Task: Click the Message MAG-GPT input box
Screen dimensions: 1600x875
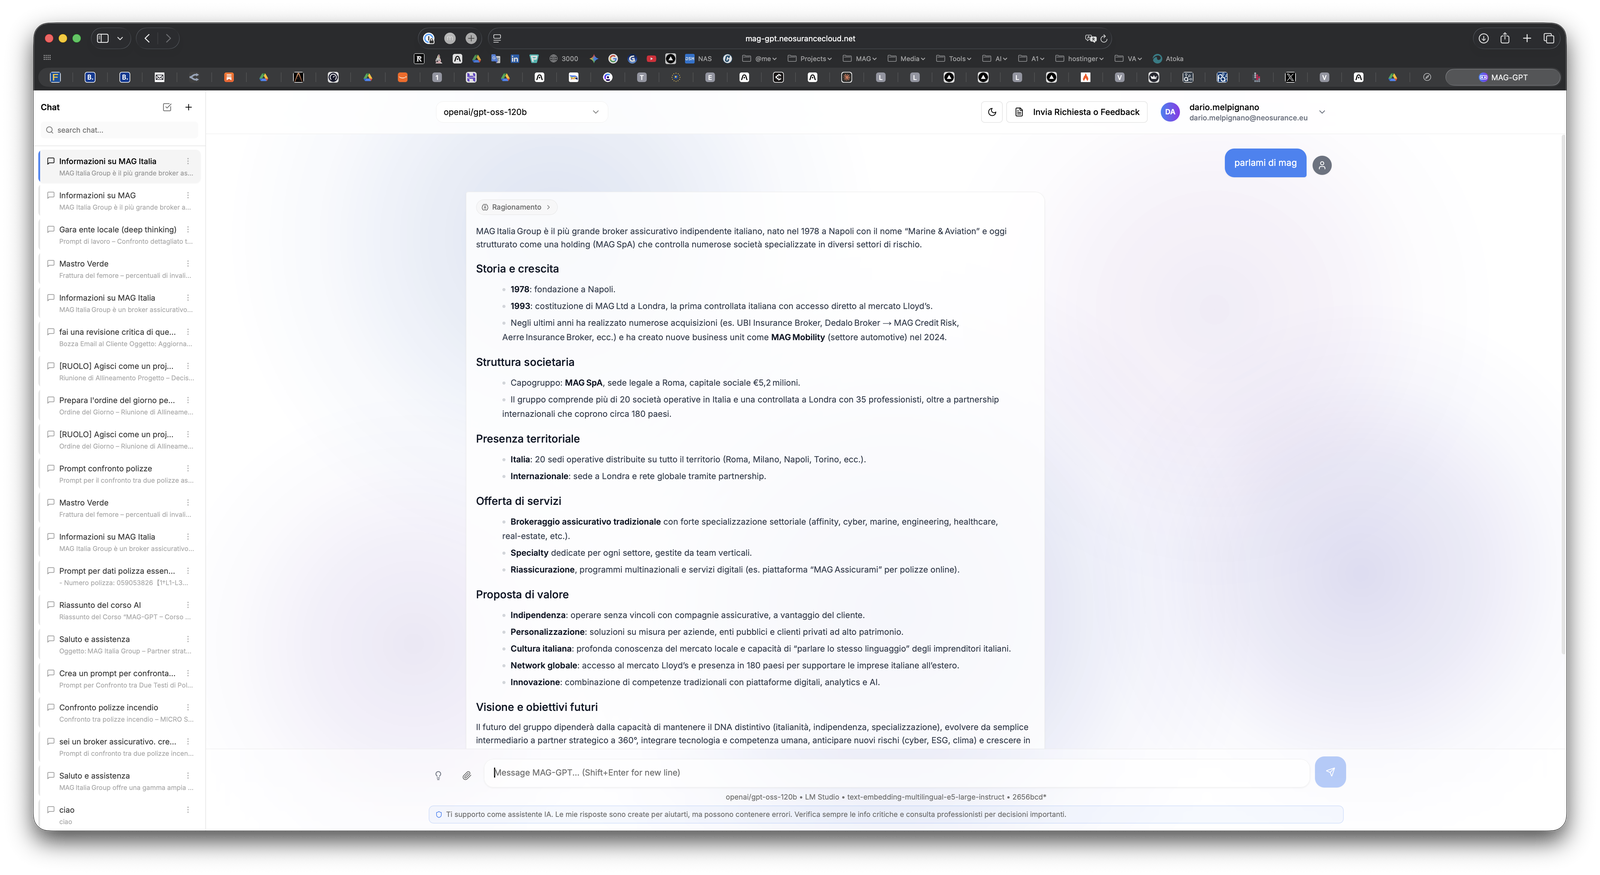Action: pyautogui.click(x=898, y=773)
